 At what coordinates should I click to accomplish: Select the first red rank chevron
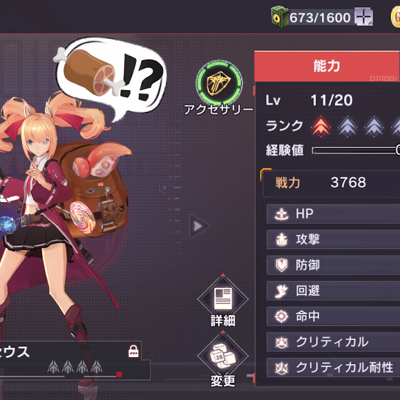point(321,126)
